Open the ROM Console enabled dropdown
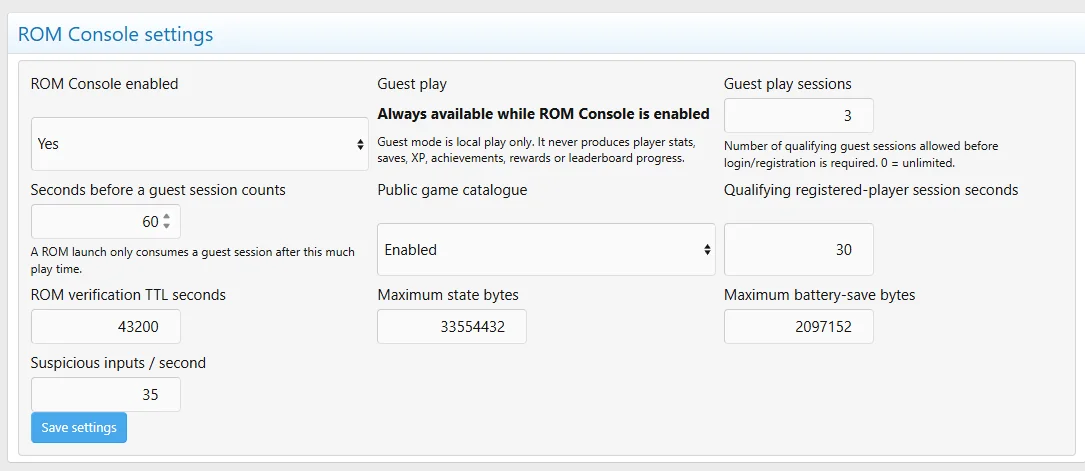1085x471 pixels. tap(199, 144)
